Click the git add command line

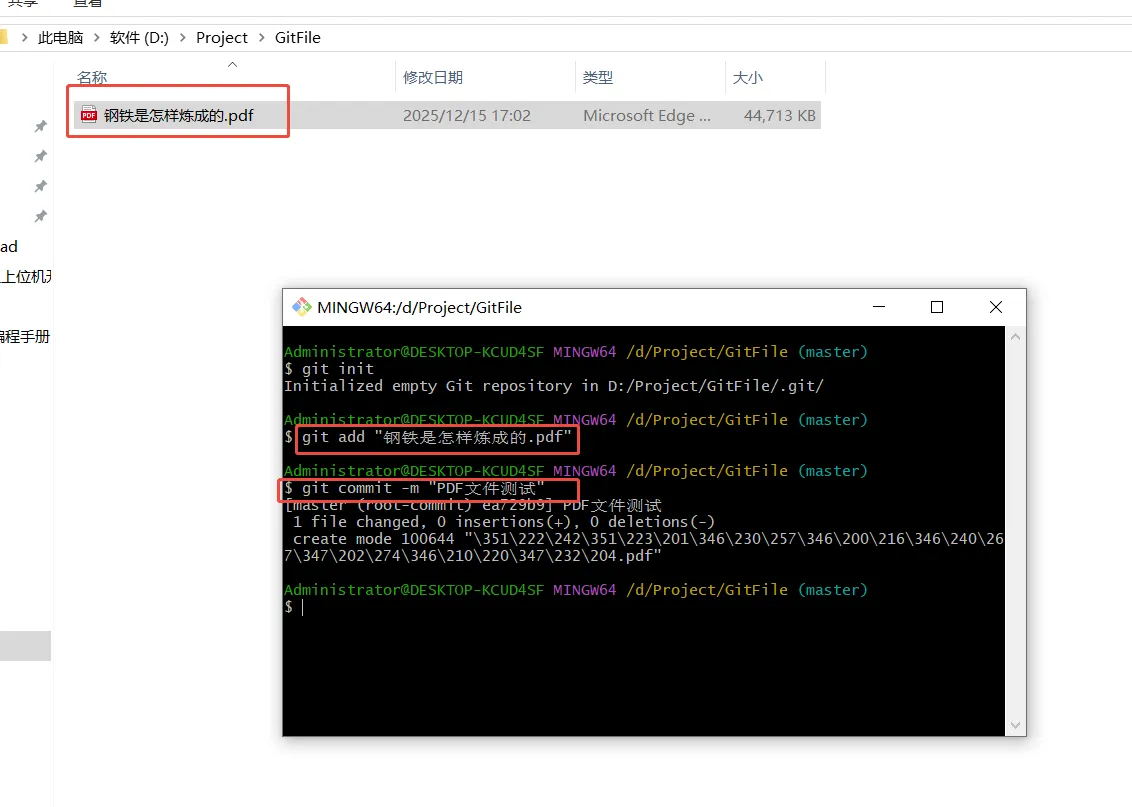pyautogui.click(x=428, y=437)
